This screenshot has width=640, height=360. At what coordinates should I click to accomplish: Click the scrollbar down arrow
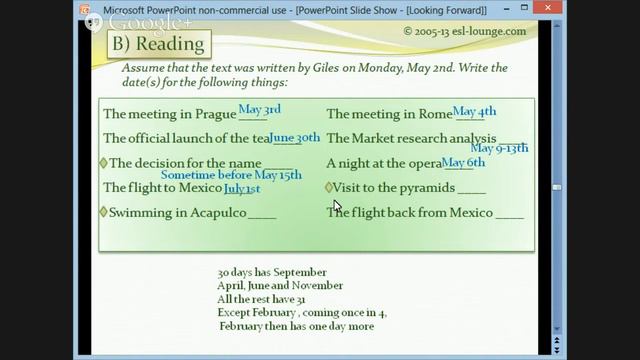[x=557, y=329]
